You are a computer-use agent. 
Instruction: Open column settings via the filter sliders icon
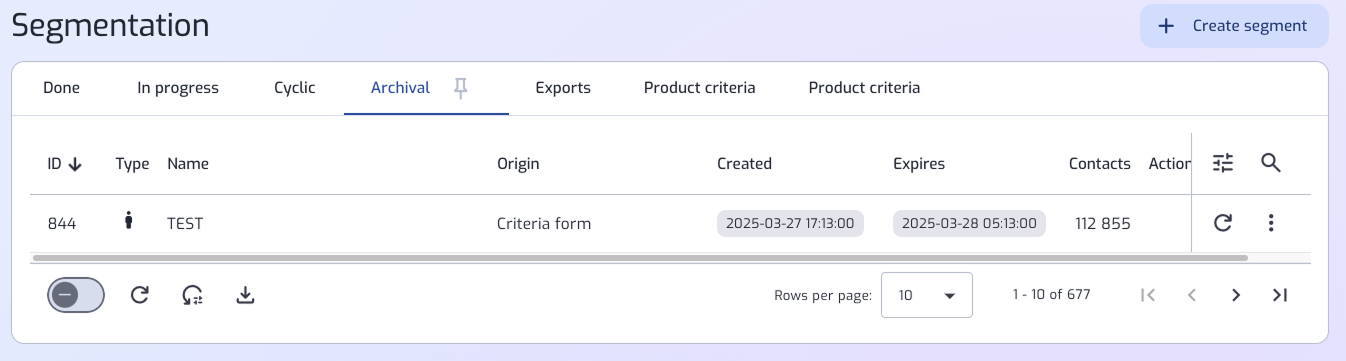tap(1224, 163)
